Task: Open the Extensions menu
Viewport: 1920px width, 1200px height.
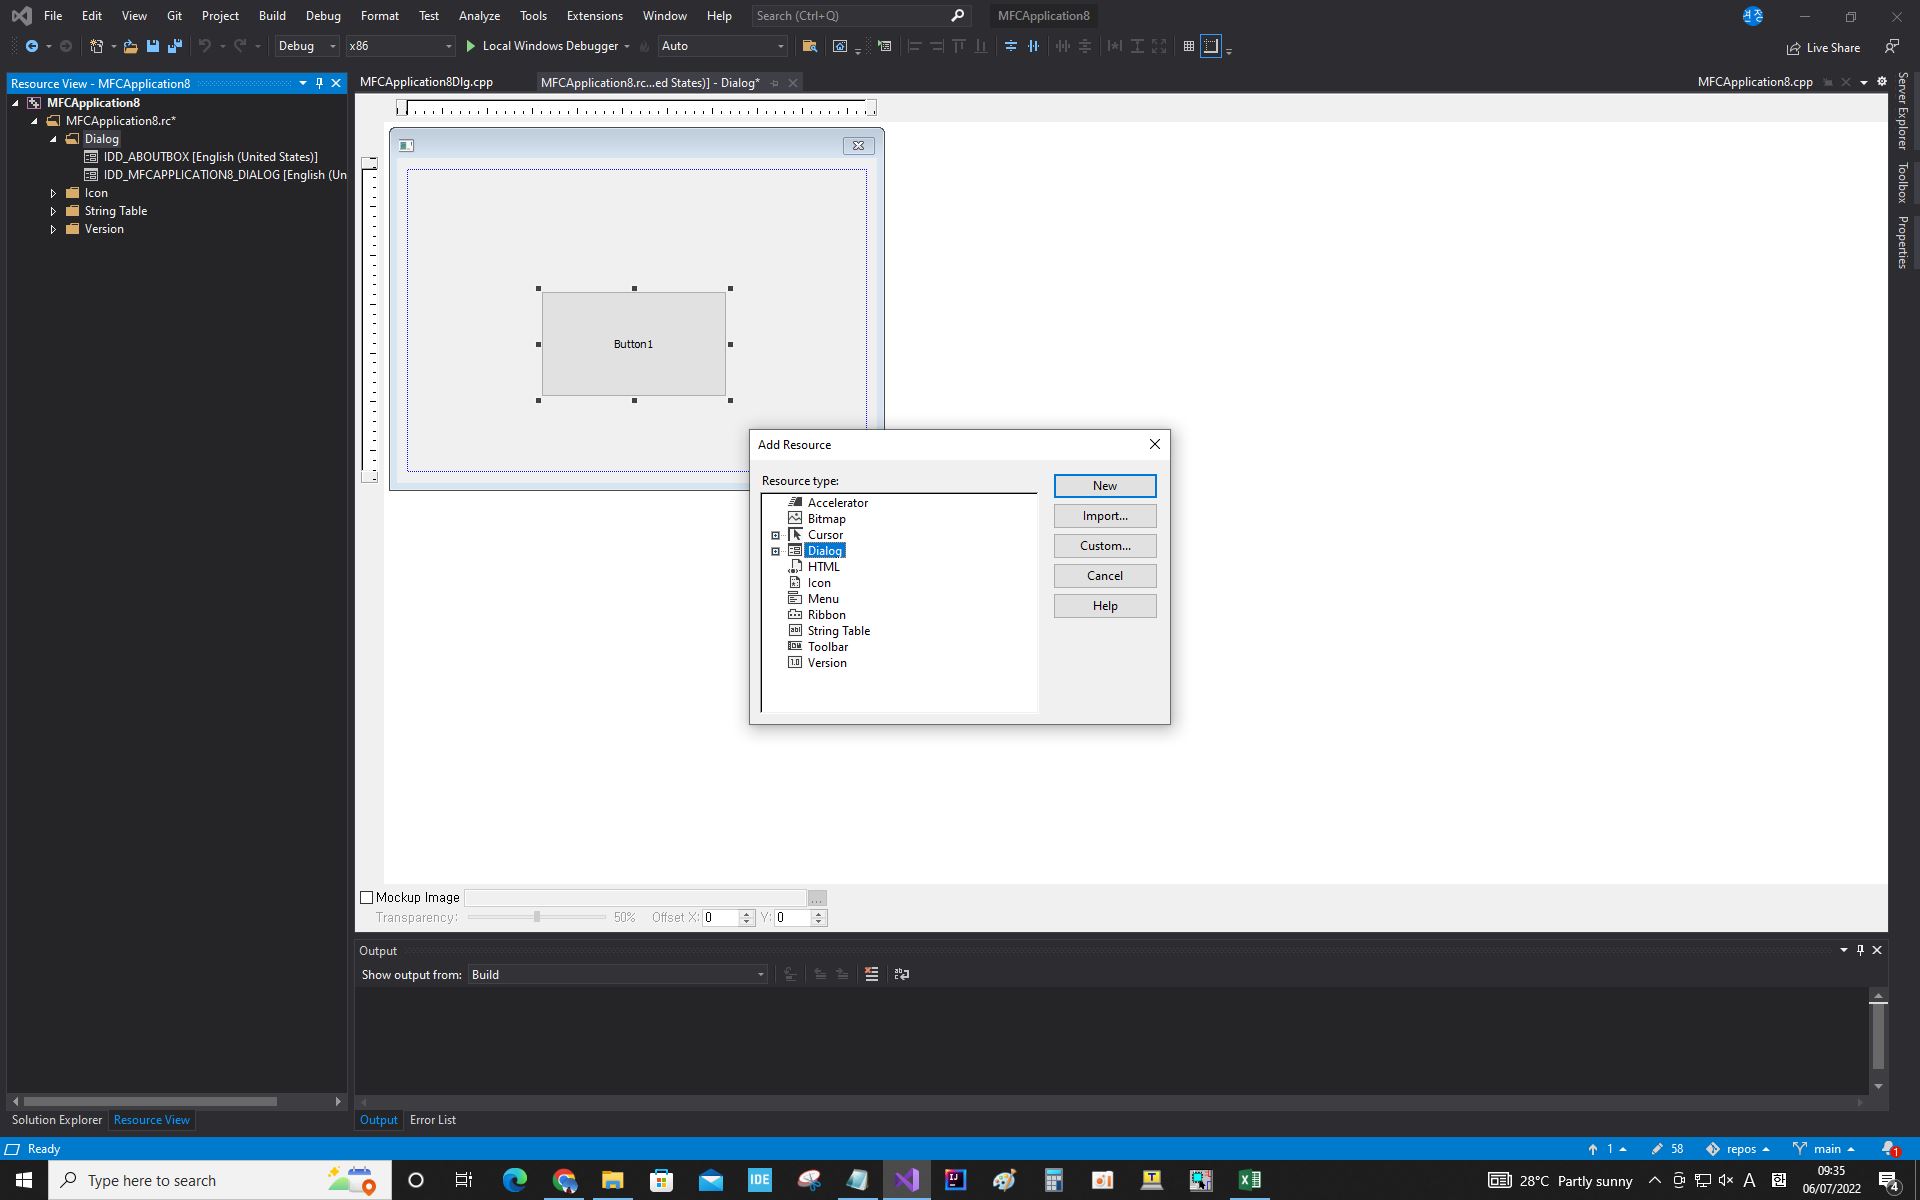Action: pos(594,16)
